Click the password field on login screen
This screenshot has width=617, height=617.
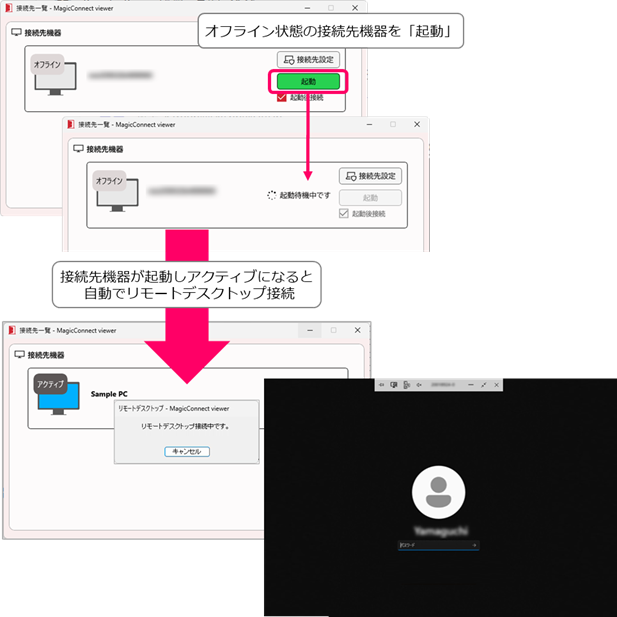click(x=432, y=545)
